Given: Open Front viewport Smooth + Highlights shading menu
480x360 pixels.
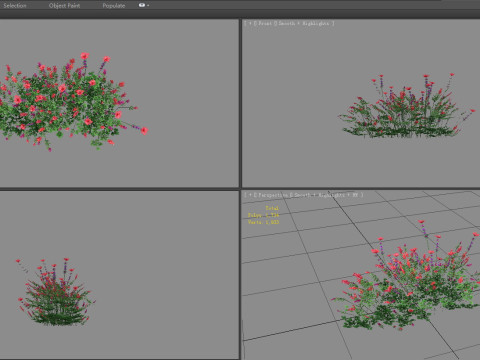Looking at the screenshot, I should point(304,23).
